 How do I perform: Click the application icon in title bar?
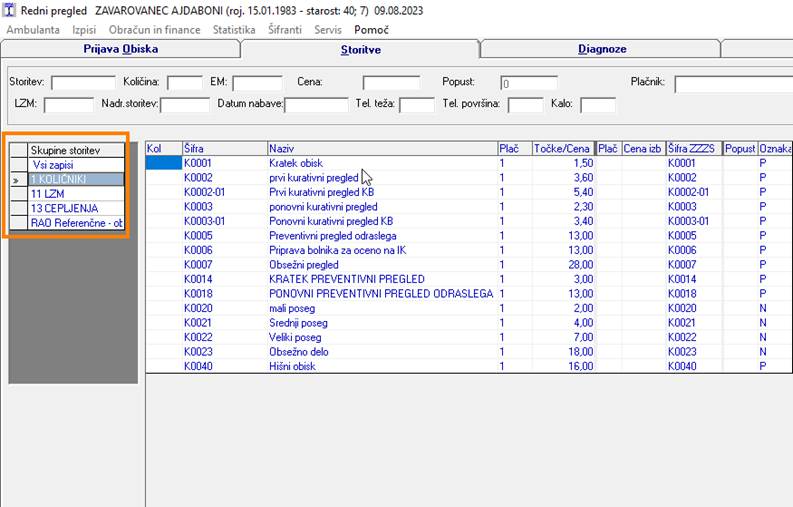tap(10, 10)
